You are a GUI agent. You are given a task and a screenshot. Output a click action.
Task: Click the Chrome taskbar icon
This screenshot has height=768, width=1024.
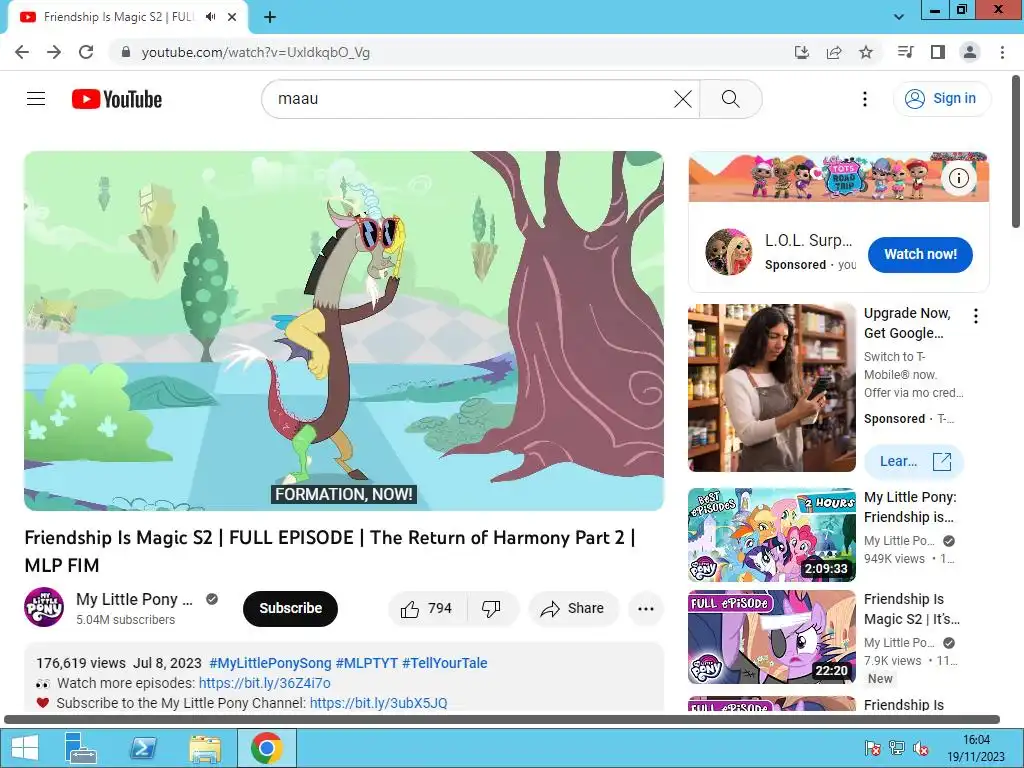point(266,748)
